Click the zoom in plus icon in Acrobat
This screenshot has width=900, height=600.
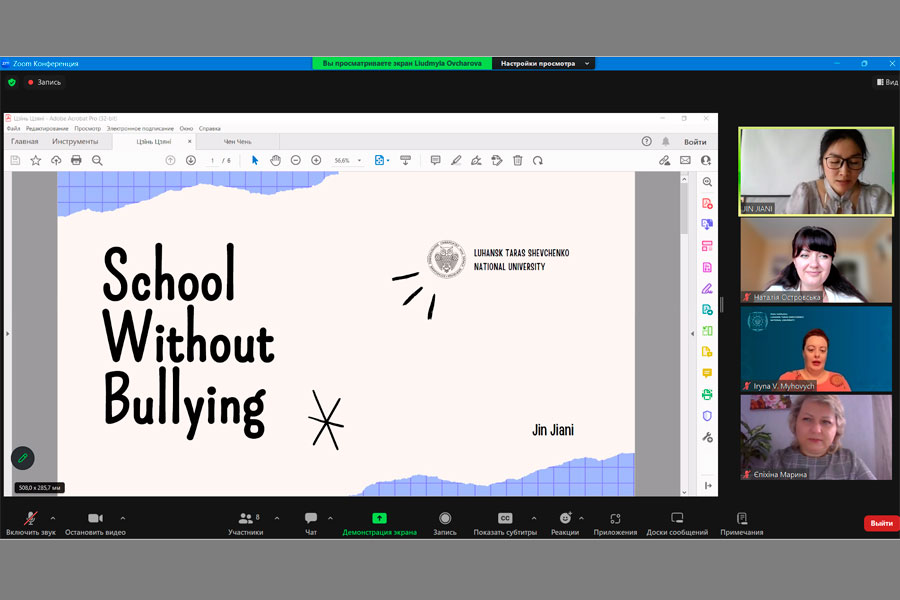coord(316,160)
